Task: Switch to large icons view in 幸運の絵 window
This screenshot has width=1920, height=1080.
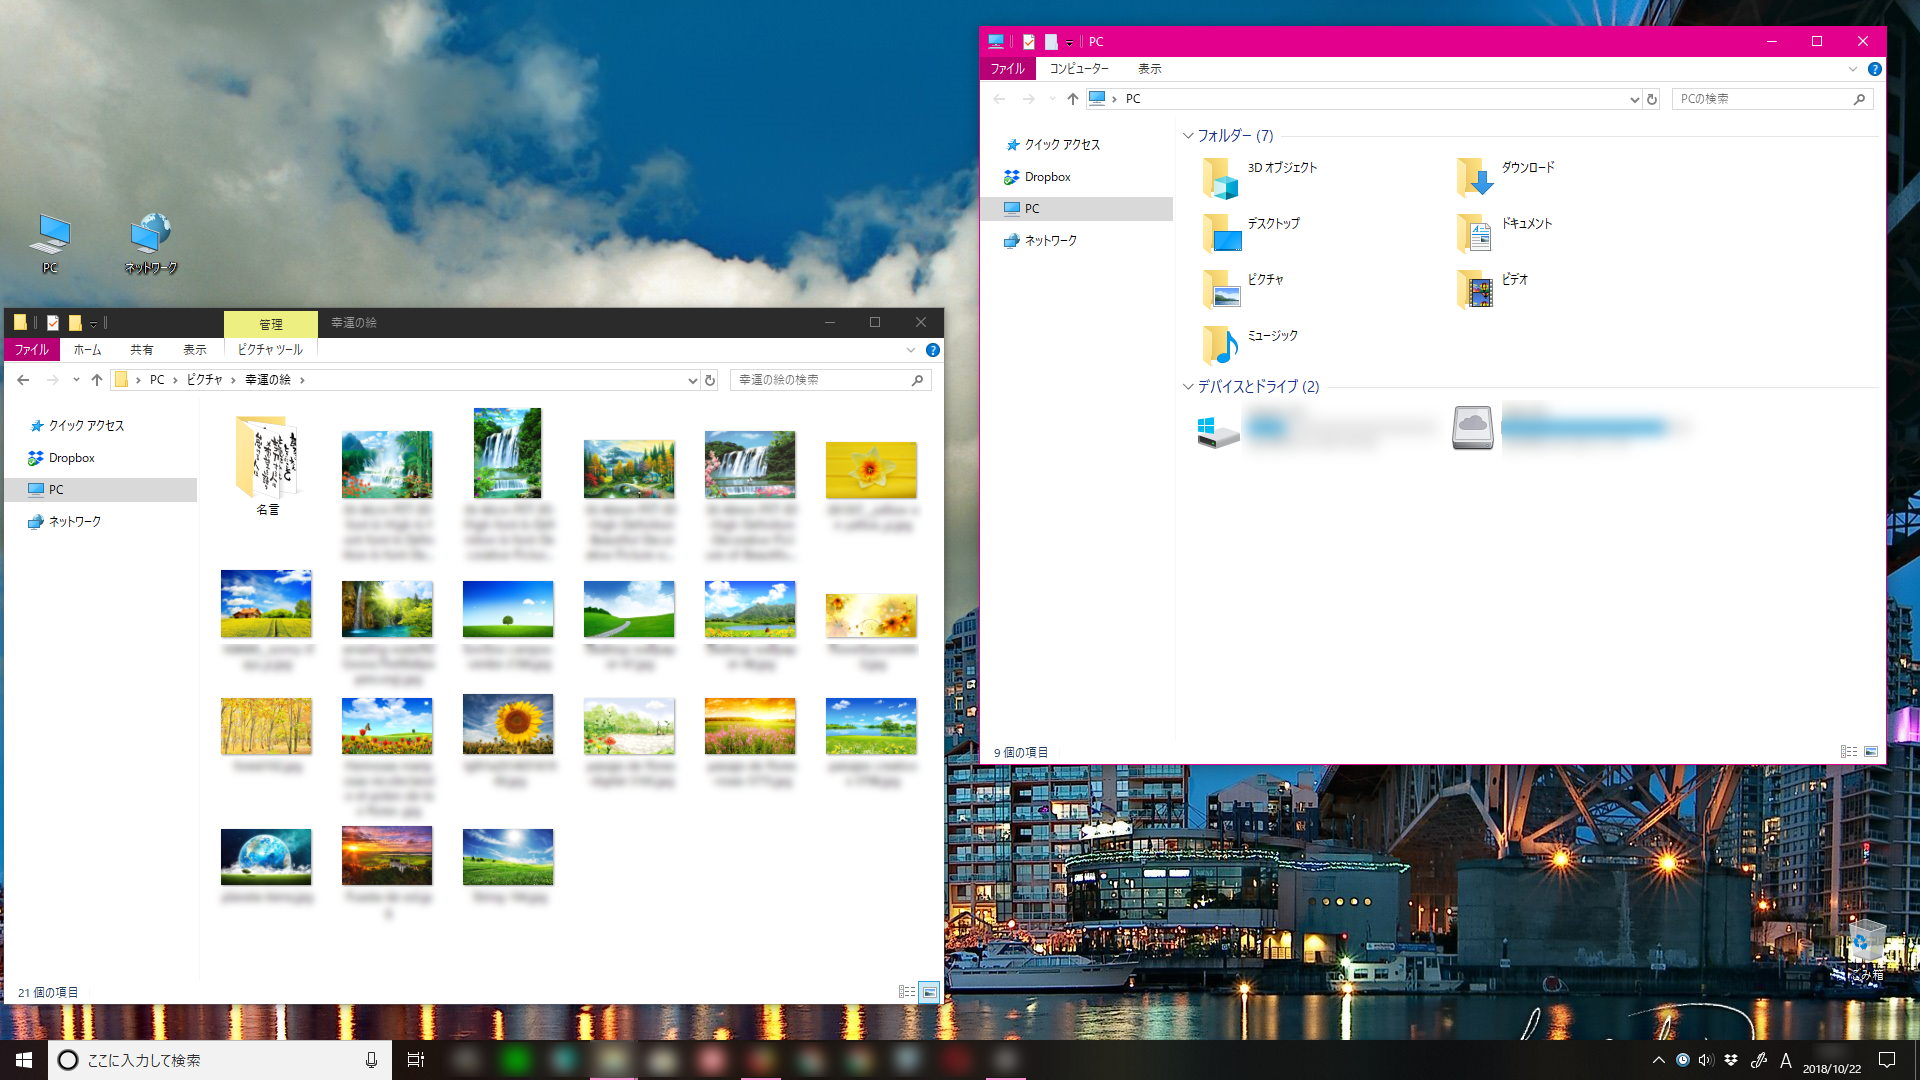Action: pyautogui.click(x=930, y=992)
